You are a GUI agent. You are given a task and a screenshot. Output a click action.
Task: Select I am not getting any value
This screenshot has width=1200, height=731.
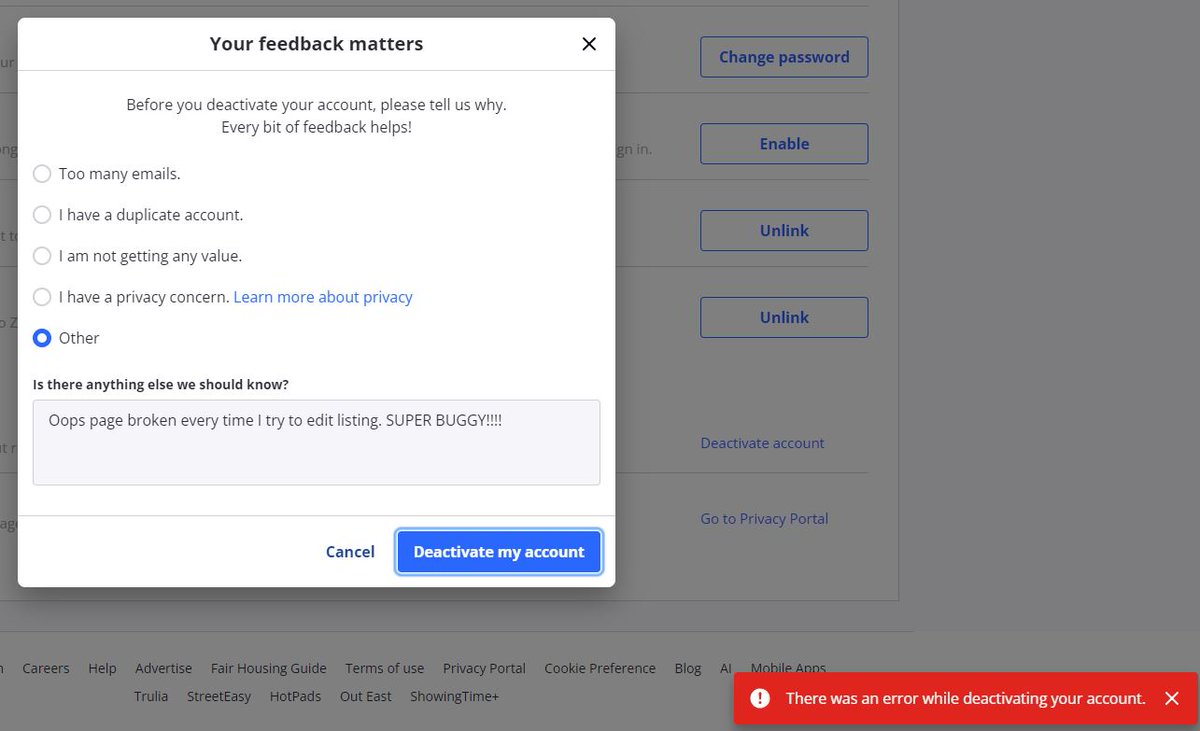(x=42, y=256)
